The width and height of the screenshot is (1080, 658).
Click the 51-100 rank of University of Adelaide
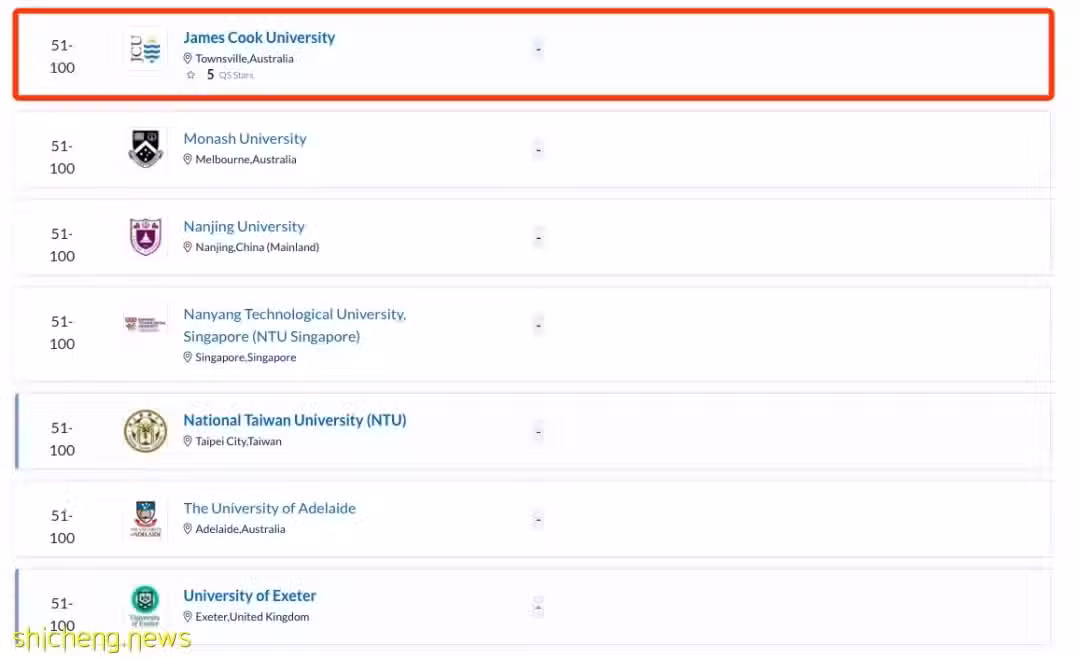pos(62,526)
